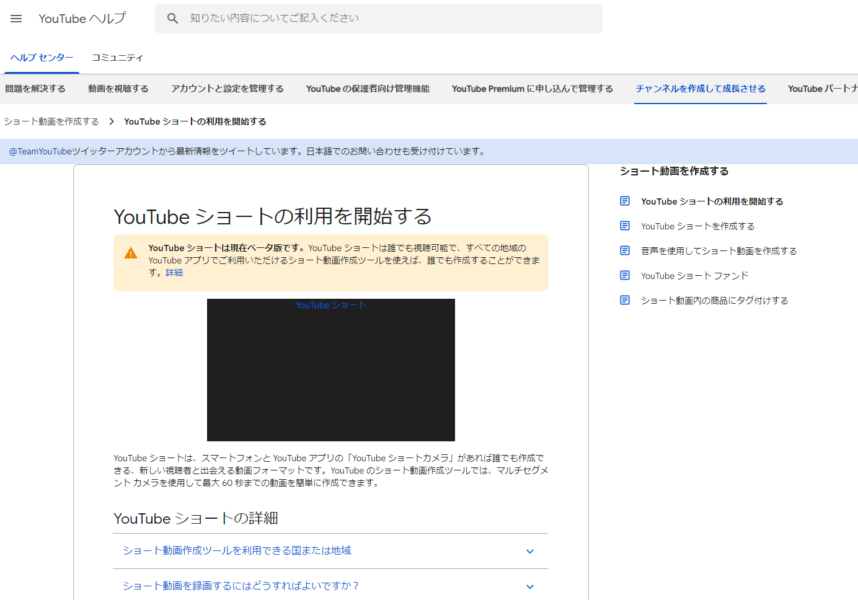Screen dimensions: 858x600
Task: Click article icon beside YouTube ショートを作成する
Action: pos(625,226)
